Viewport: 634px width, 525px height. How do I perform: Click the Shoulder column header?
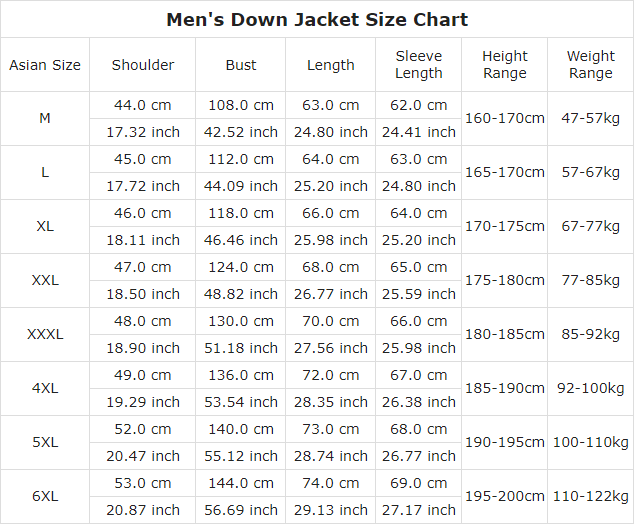pyautogui.click(x=143, y=65)
